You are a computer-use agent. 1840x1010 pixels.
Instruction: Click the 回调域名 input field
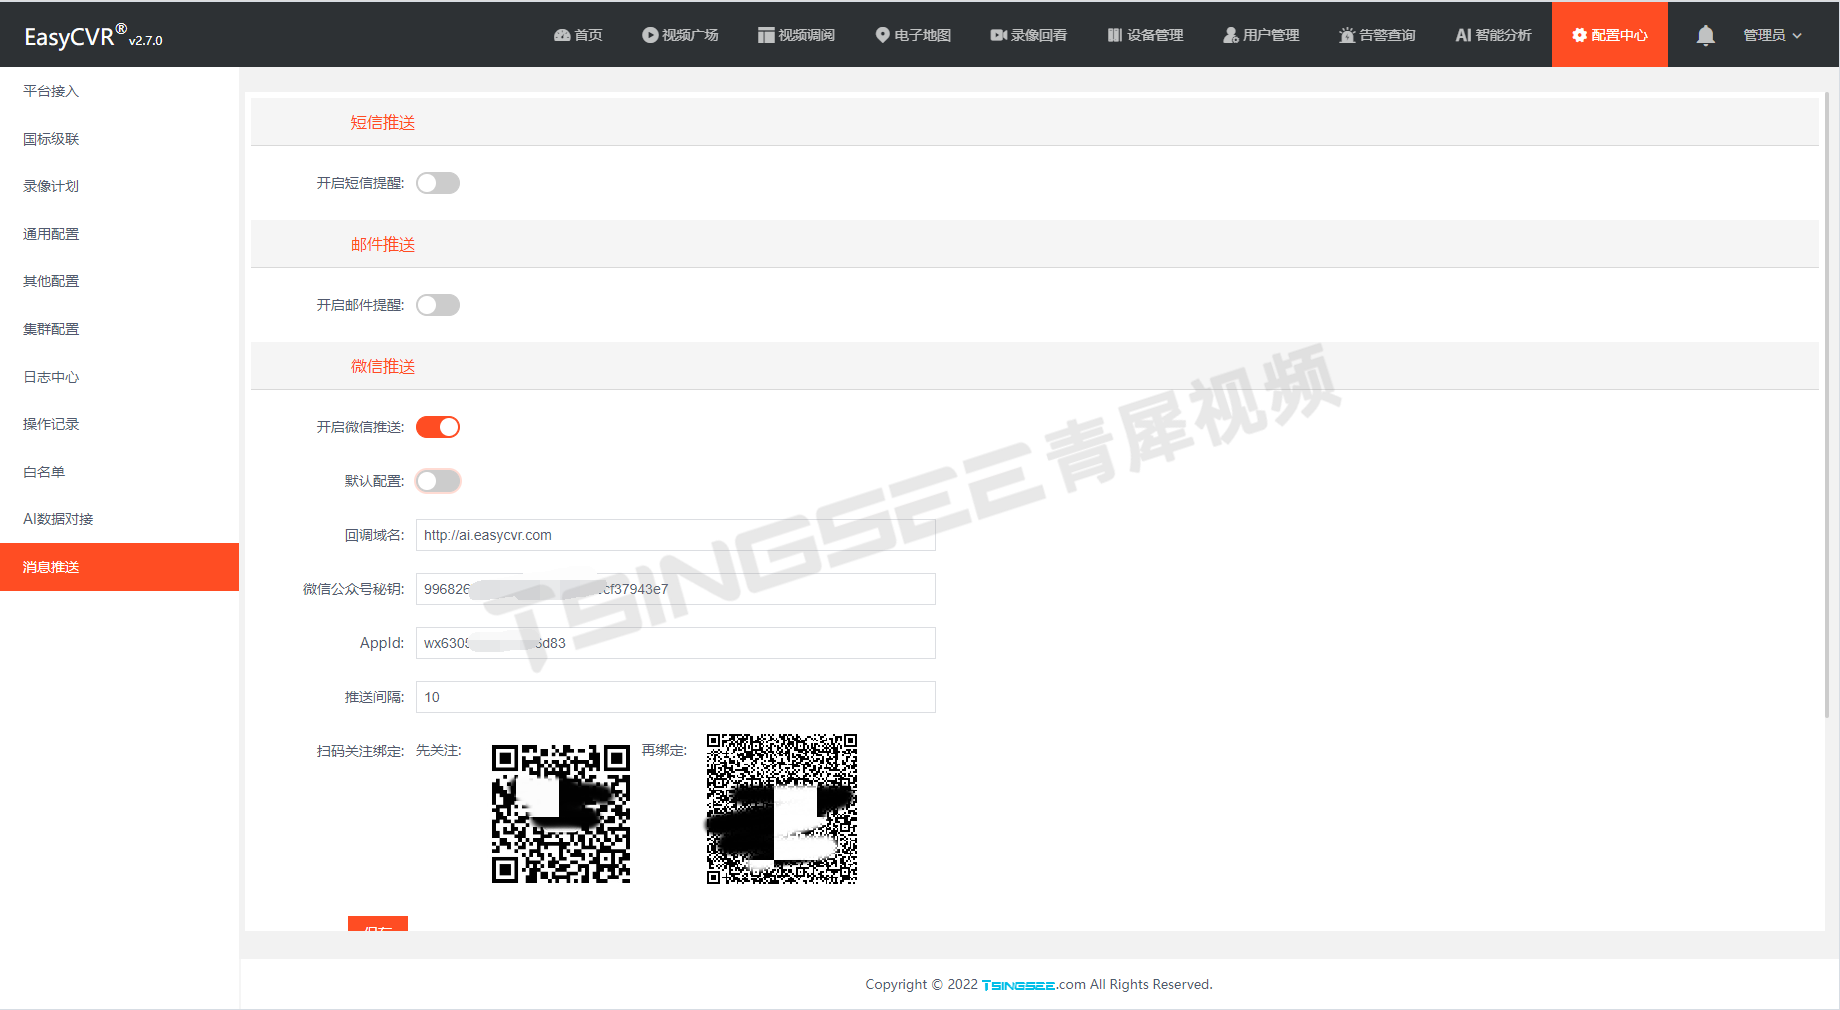(676, 535)
